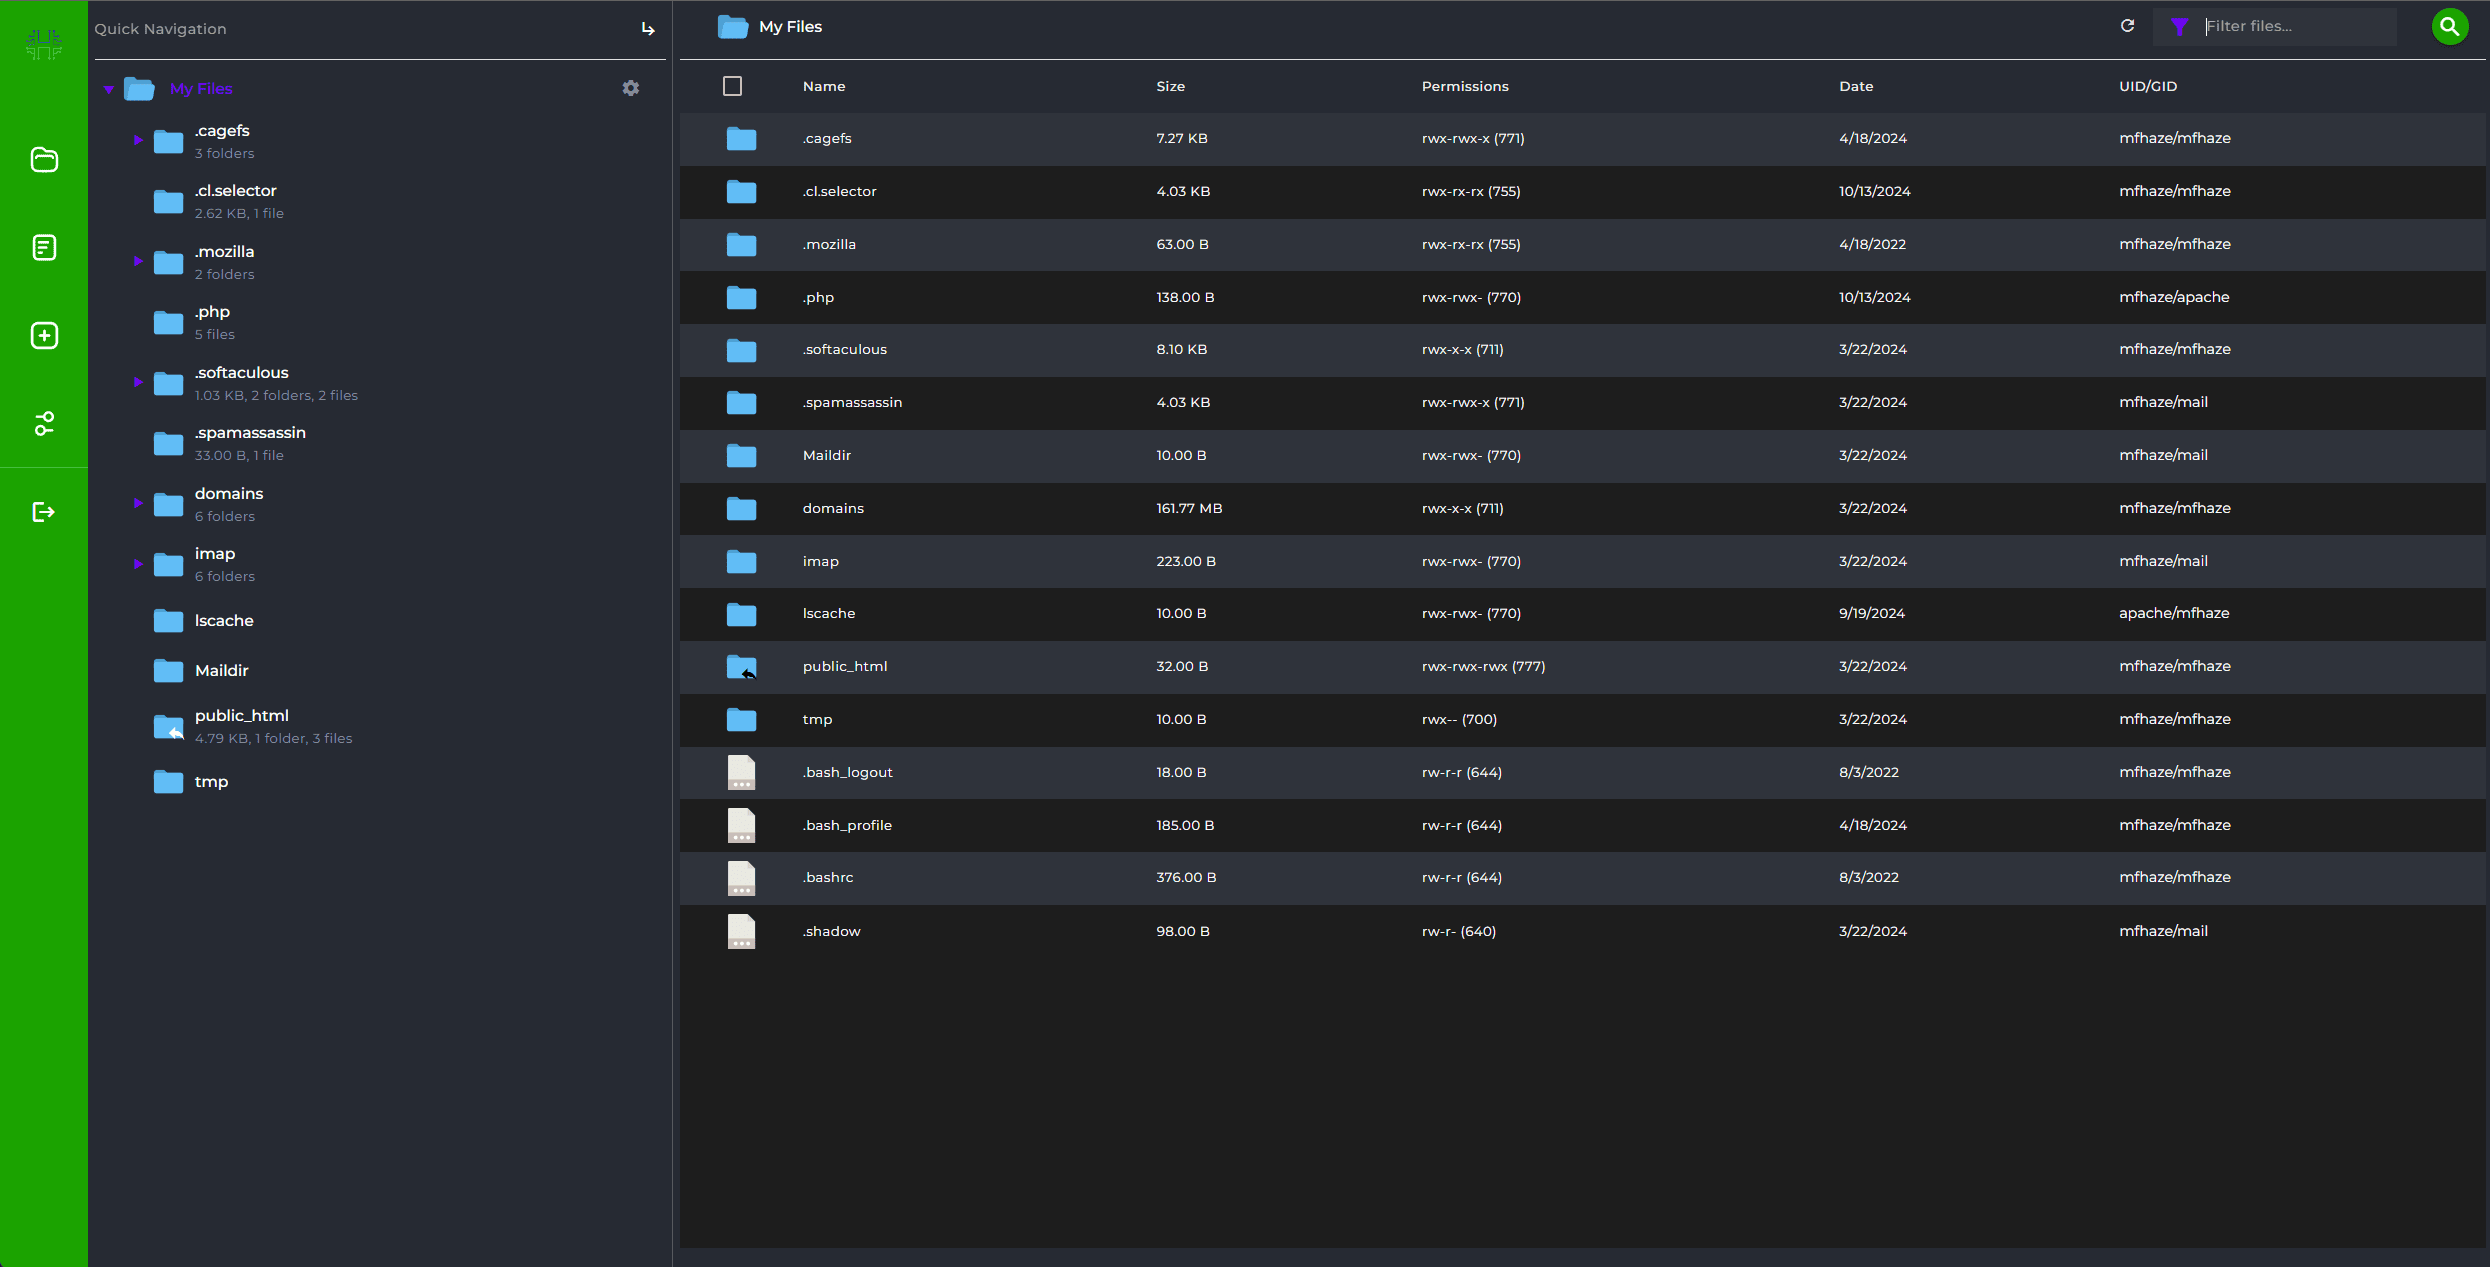Open the My Files gear settings
This screenshot has width=2490, height=1267.
[631, 88]
